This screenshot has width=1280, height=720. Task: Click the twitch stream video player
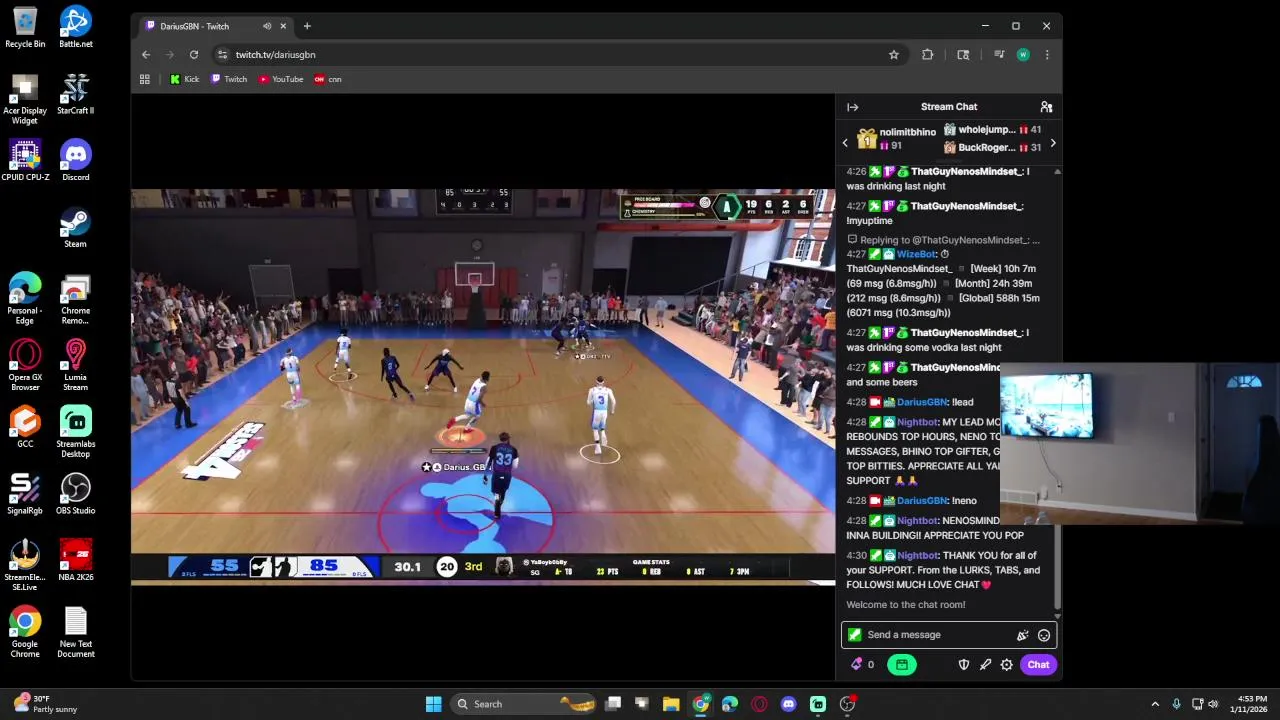coord(483,385)
